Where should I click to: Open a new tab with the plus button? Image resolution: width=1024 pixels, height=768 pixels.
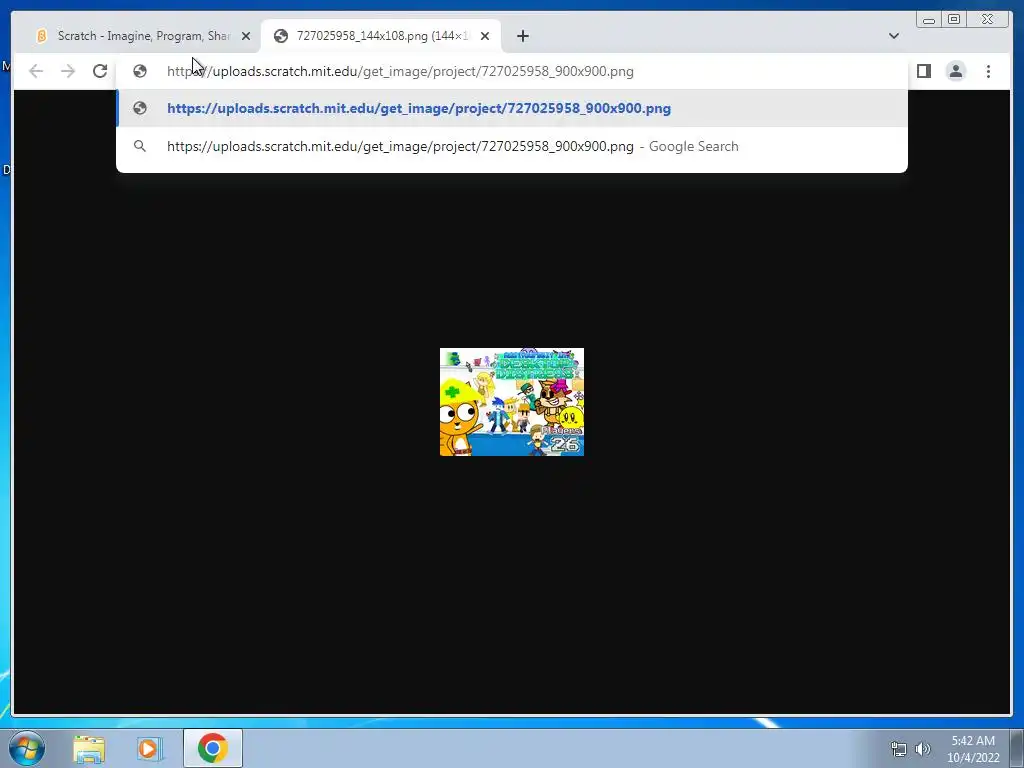click(522, 36)
